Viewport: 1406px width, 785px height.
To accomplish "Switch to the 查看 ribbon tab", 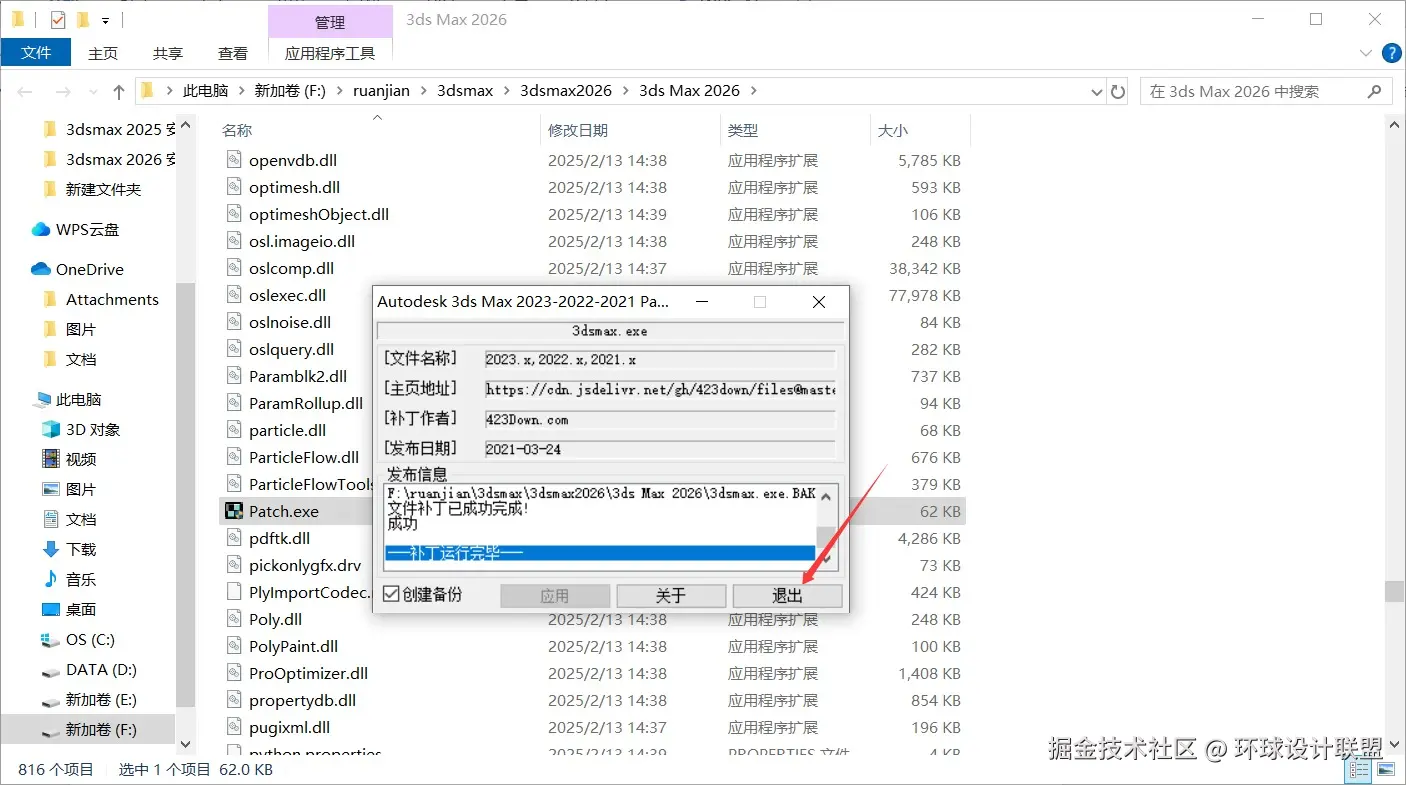I will click(233, 53).
